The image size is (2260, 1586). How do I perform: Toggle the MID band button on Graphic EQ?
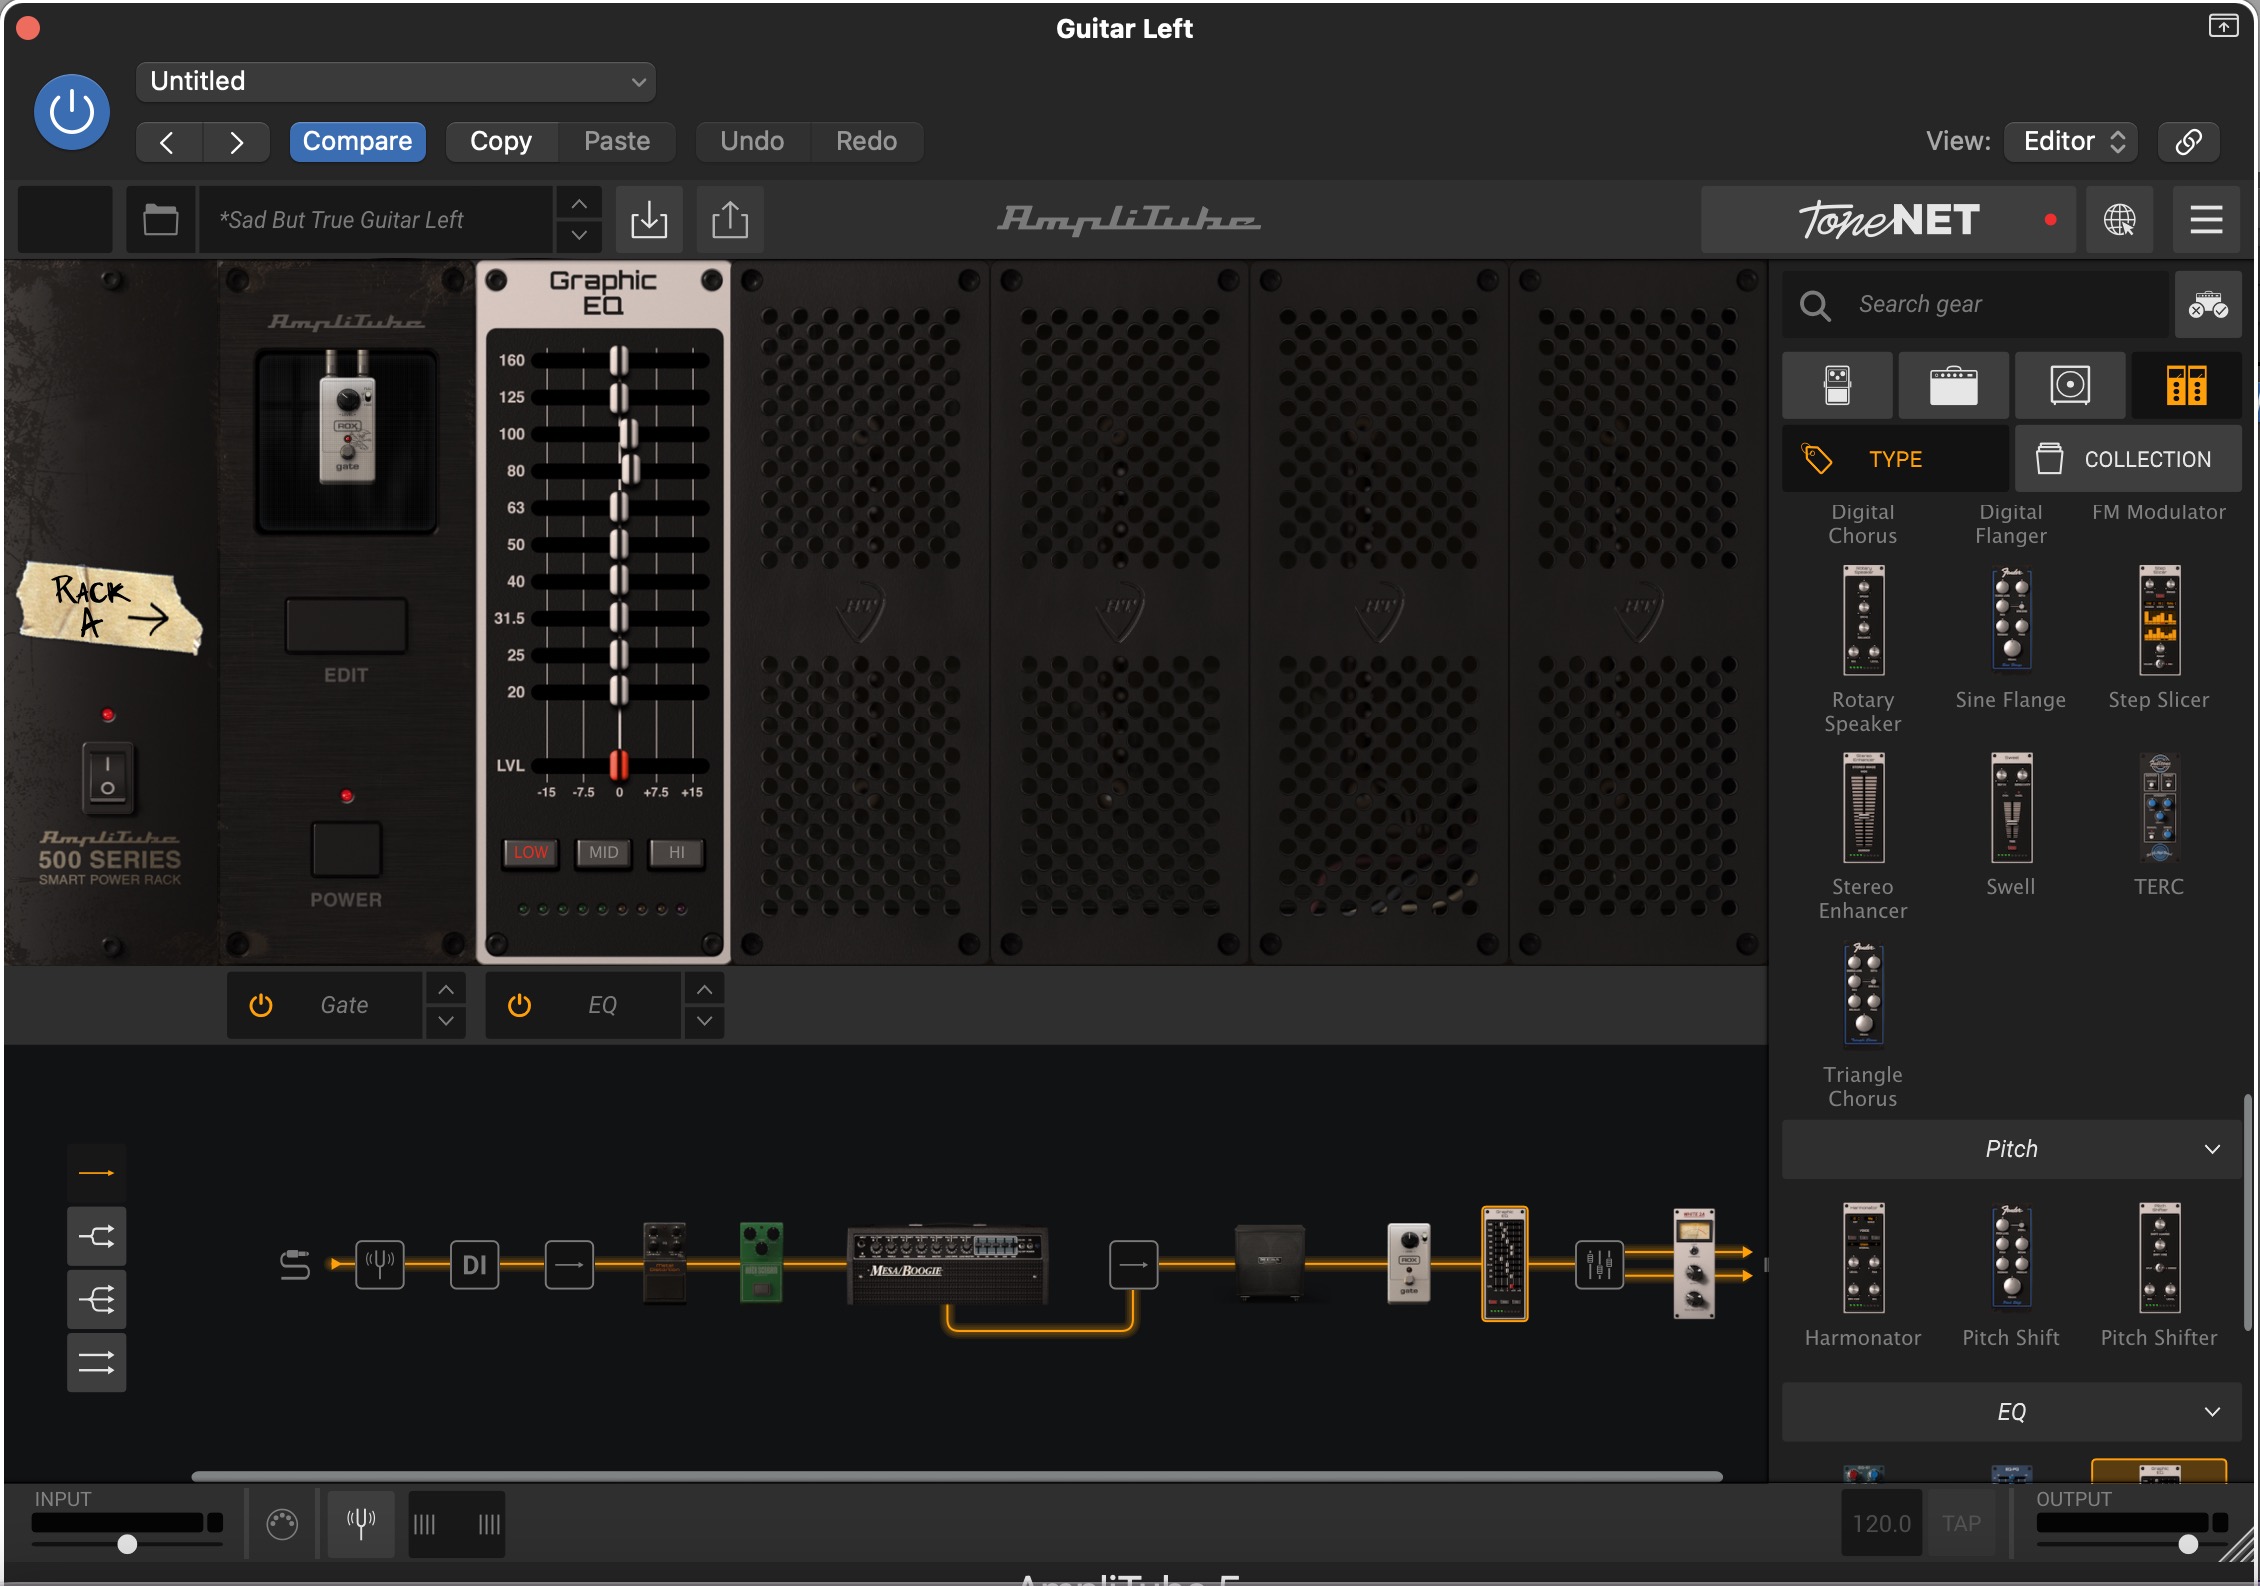603,852
